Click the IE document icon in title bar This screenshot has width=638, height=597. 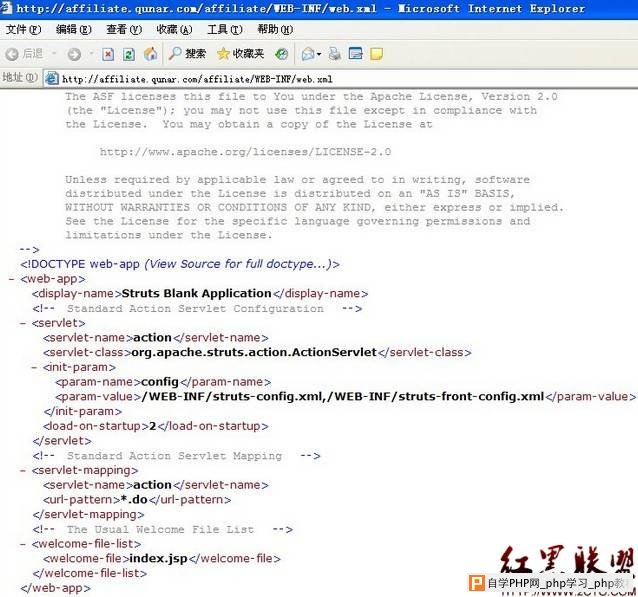coord(6,8)
